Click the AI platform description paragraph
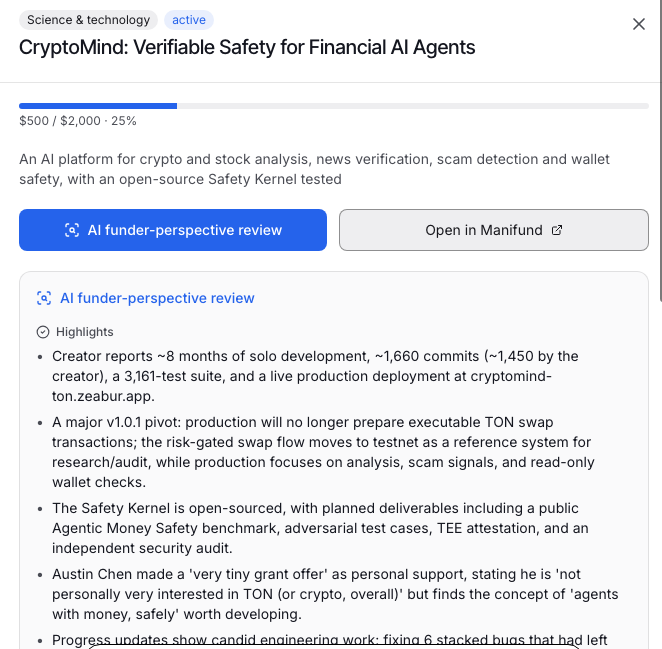The width and height of the screenshot is (662, 649). tap(315, 169)
